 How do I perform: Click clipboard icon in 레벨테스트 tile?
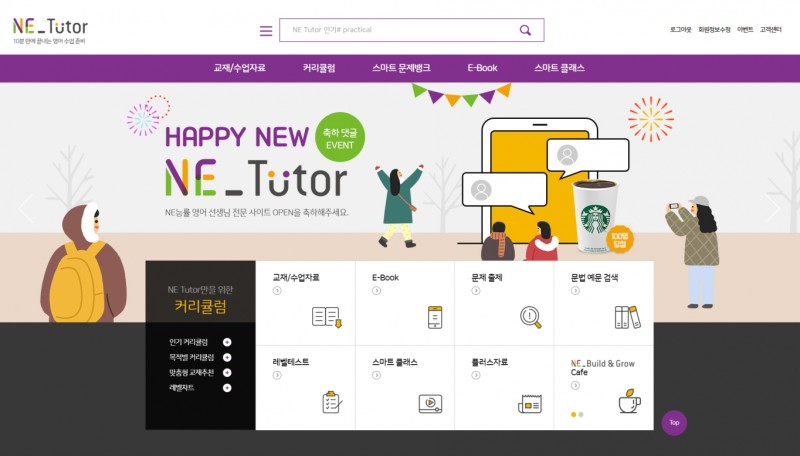[x=332, y=402]
